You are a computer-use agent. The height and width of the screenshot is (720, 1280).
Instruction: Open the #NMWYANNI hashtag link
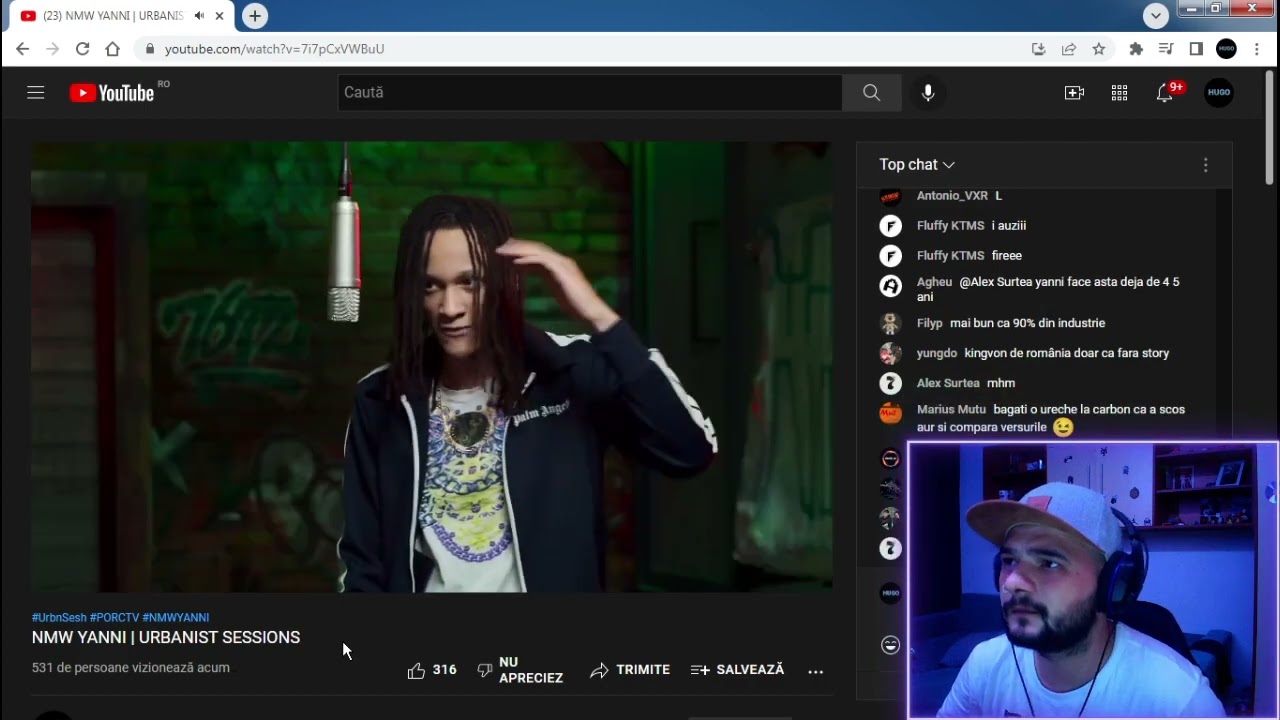176,618
